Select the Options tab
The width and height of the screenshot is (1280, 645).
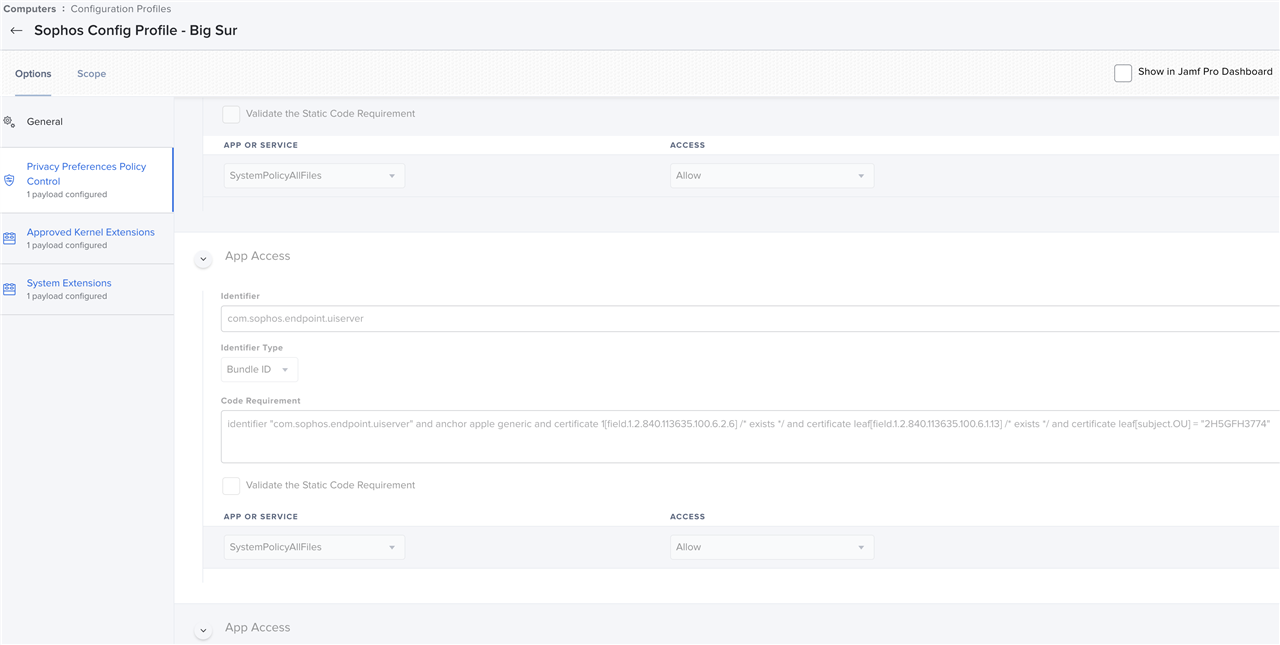point(33,74)
